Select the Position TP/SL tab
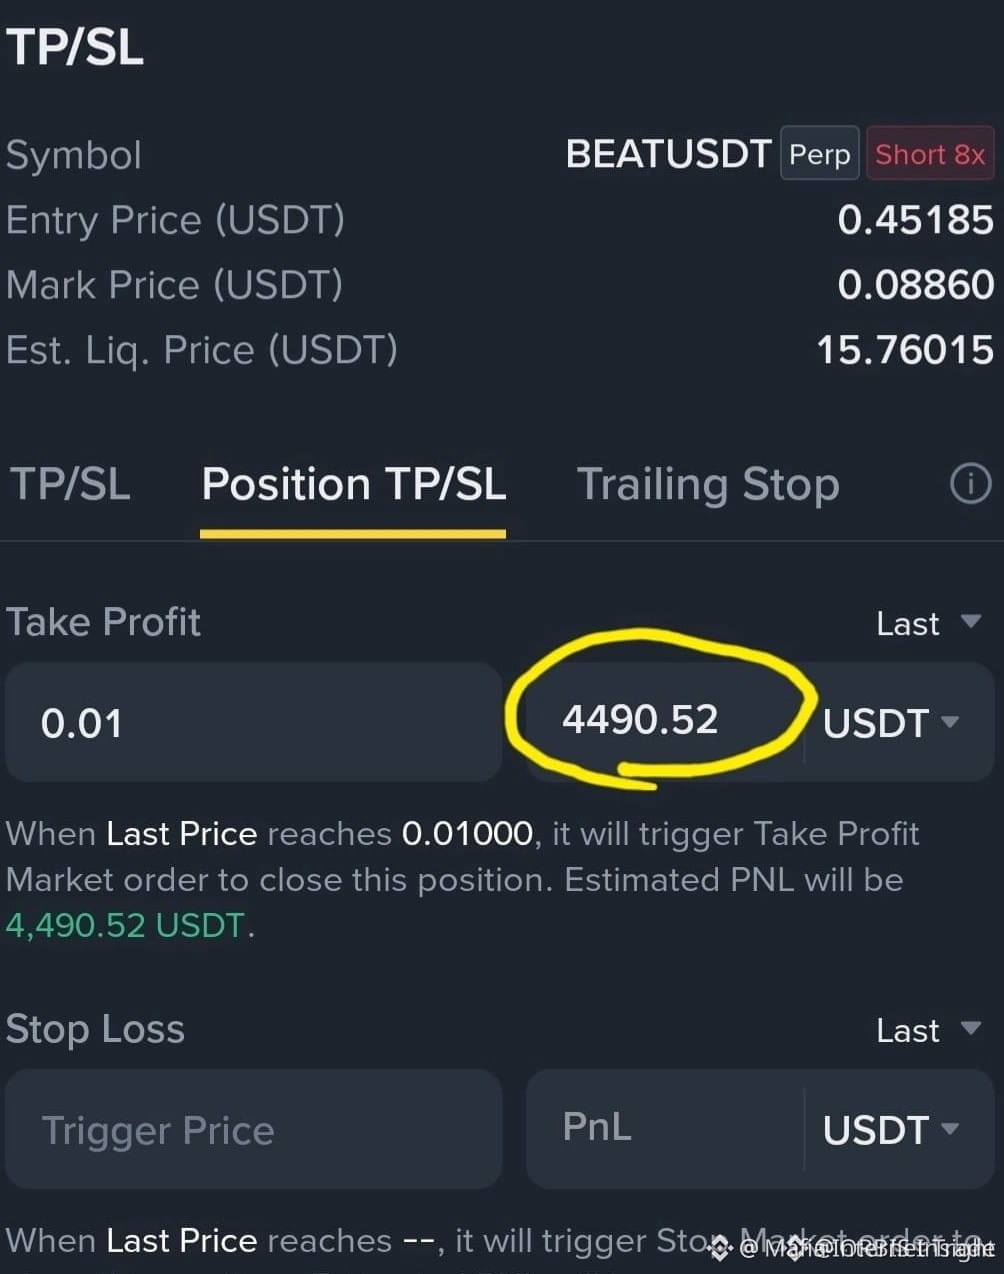This screenshot has height=1274, width=1004. pos(353,484)
